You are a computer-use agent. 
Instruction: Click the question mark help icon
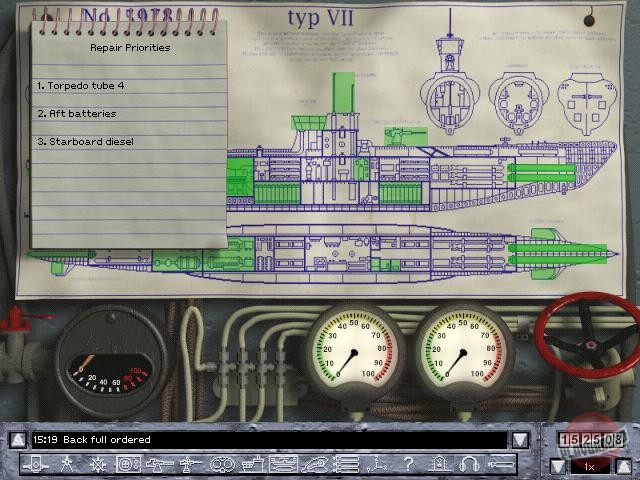tap(407, 464)
